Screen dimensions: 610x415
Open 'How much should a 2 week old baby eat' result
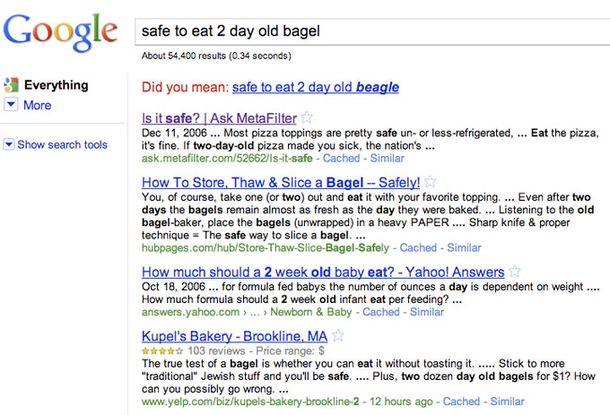click(x=323, y=272)
